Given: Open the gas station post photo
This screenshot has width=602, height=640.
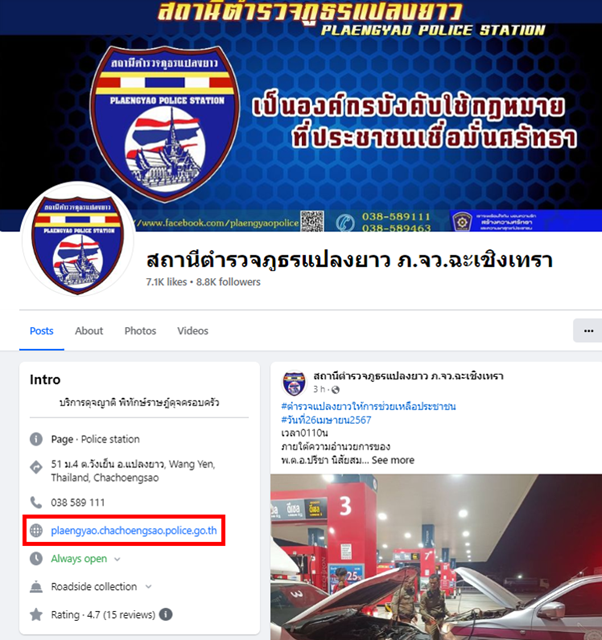Looking at the screenshot, I should tap(436, 557).
